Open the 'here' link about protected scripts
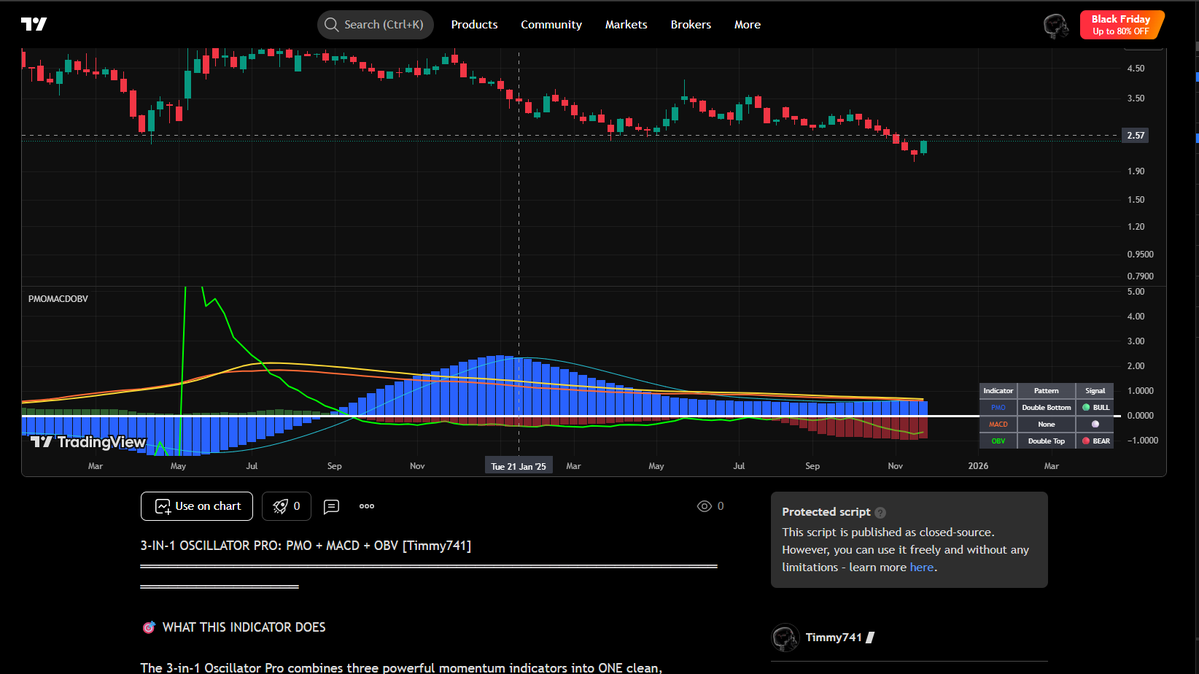The width and height of the screenshot is (1199, 674). point(921,566)
